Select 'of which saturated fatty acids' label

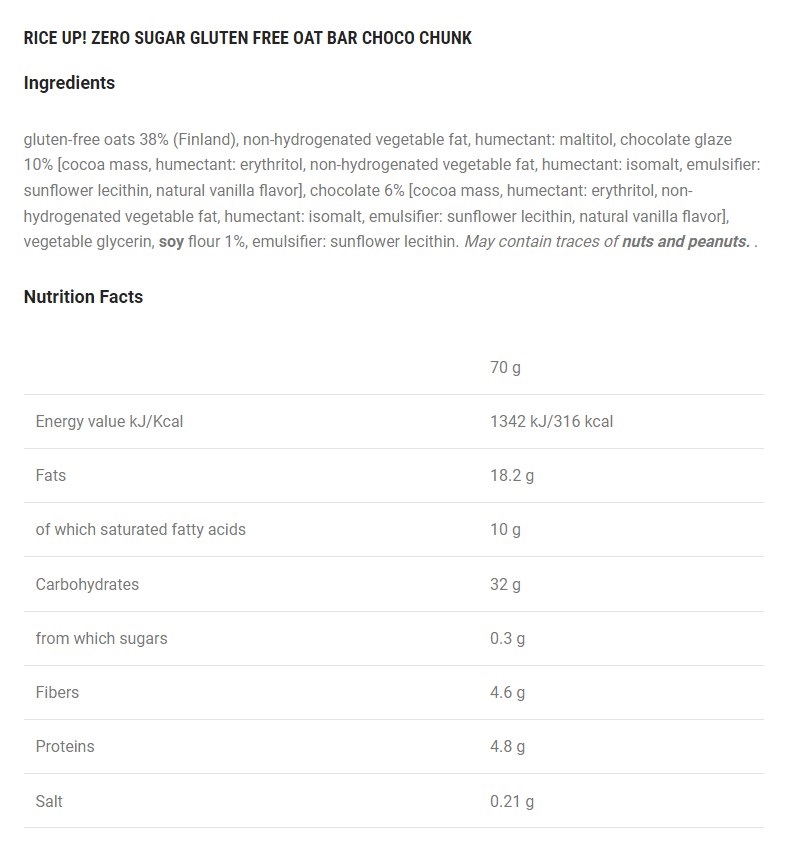pyautogui.click(x=140, y=529)
